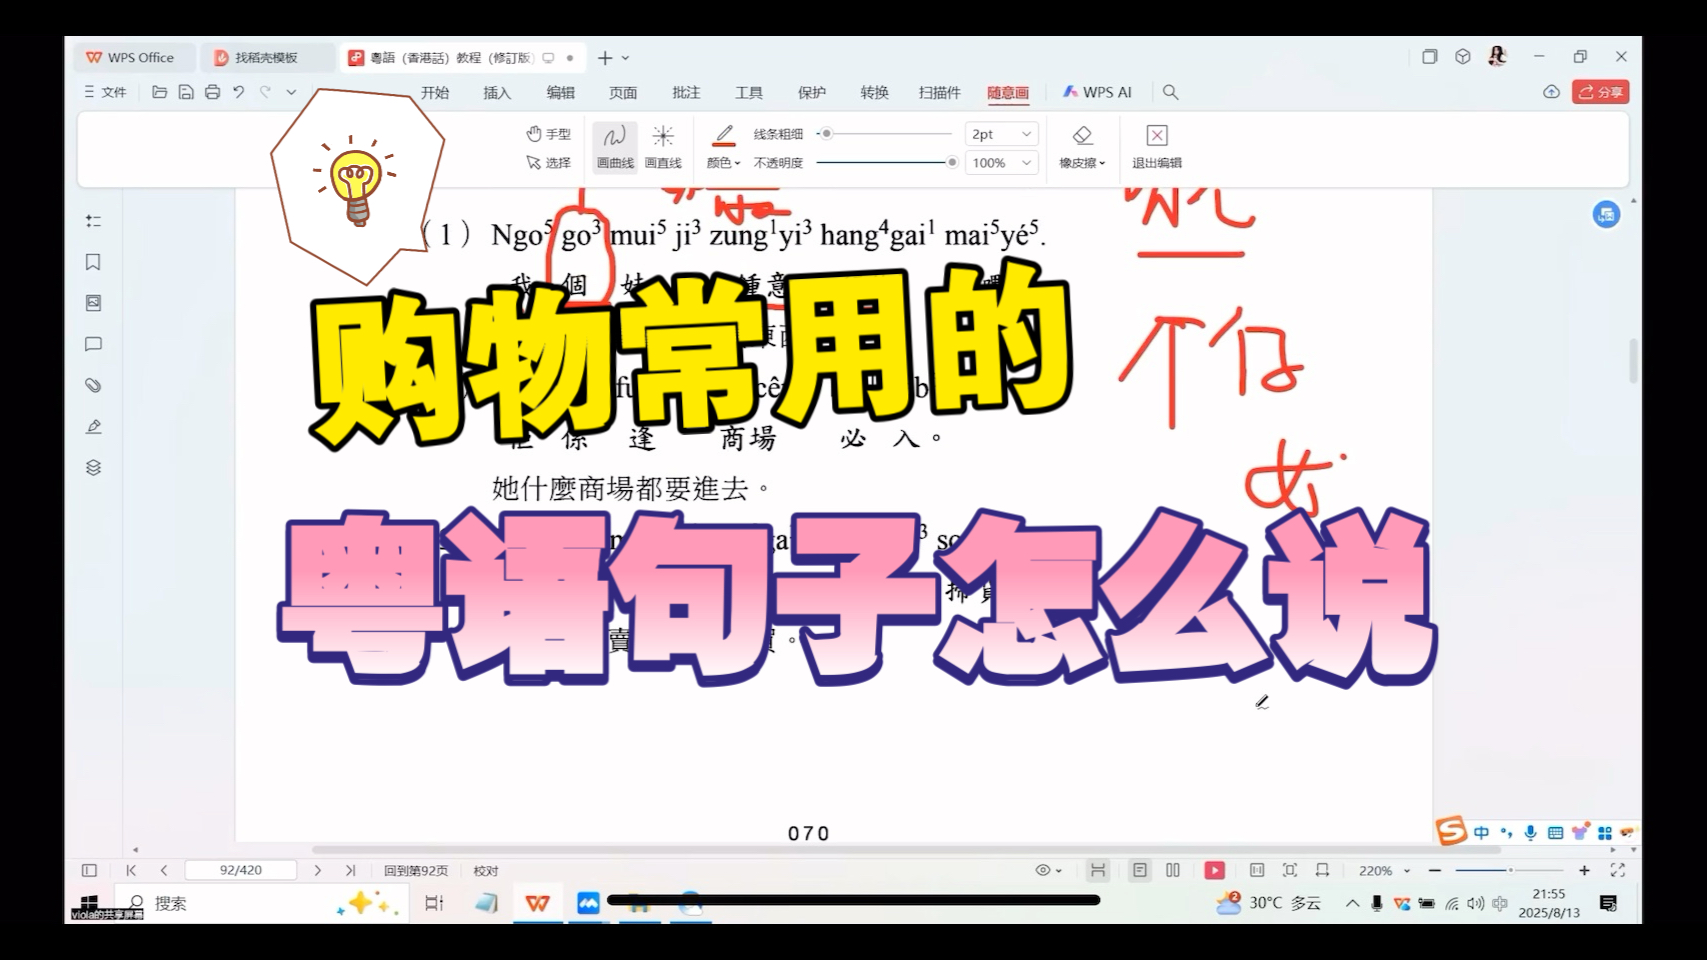1707x960 pixels.
Task: Click the open folder icon in quick toolbar
Action: coord(159,92)
